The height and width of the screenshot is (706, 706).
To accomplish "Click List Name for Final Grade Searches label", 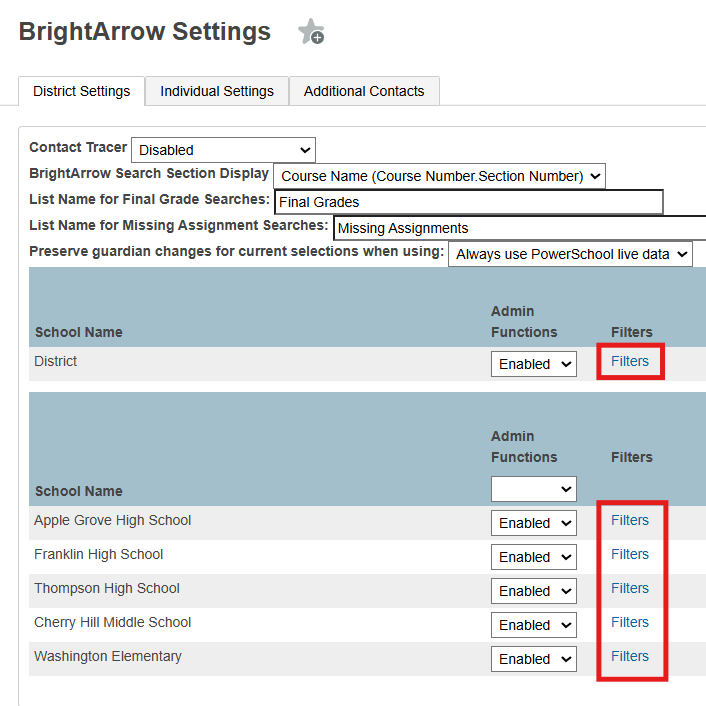I will [149, 199].
